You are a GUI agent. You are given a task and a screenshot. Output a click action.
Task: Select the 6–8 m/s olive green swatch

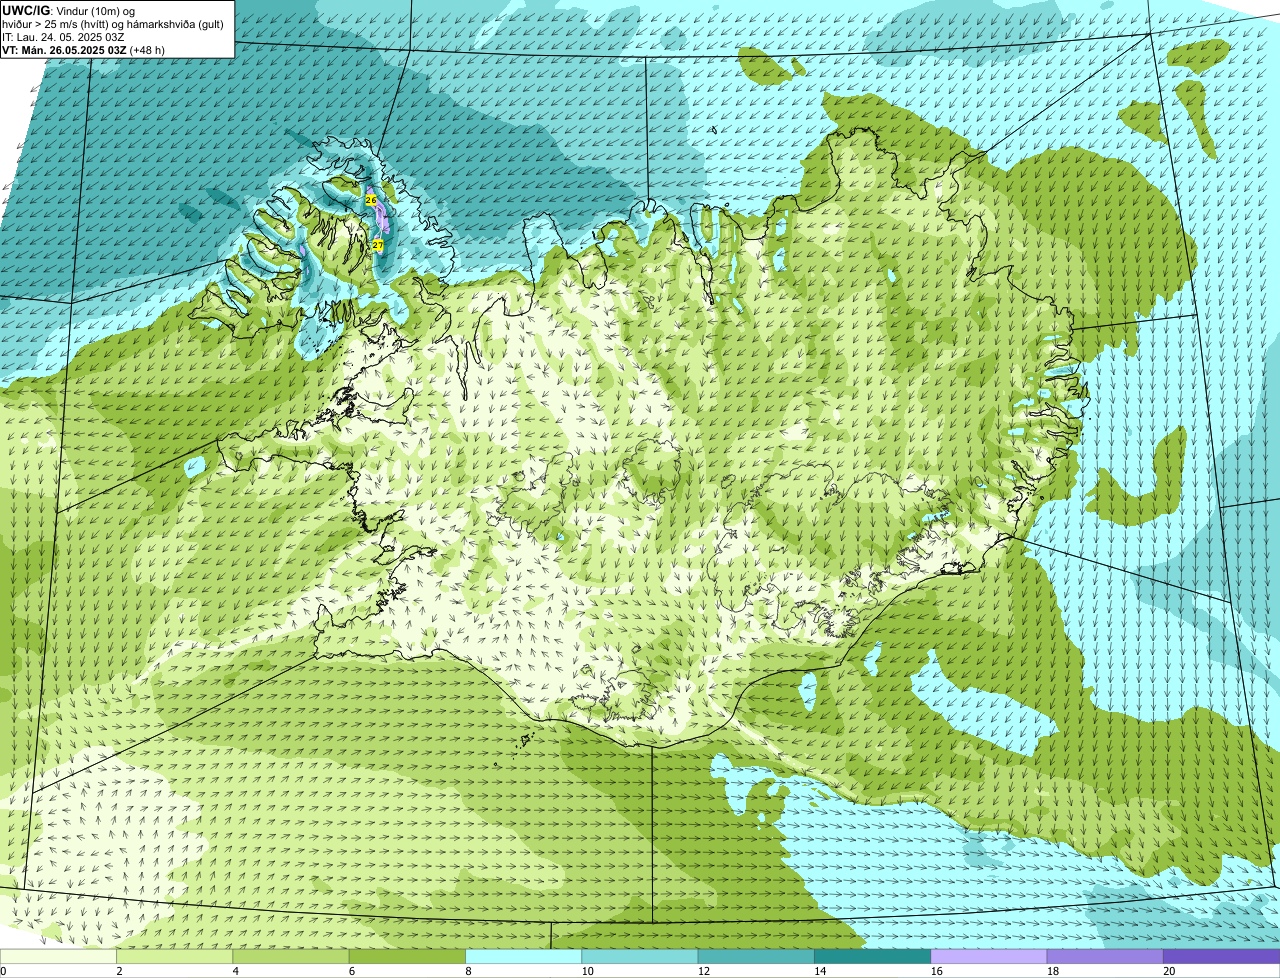(407, 956)
